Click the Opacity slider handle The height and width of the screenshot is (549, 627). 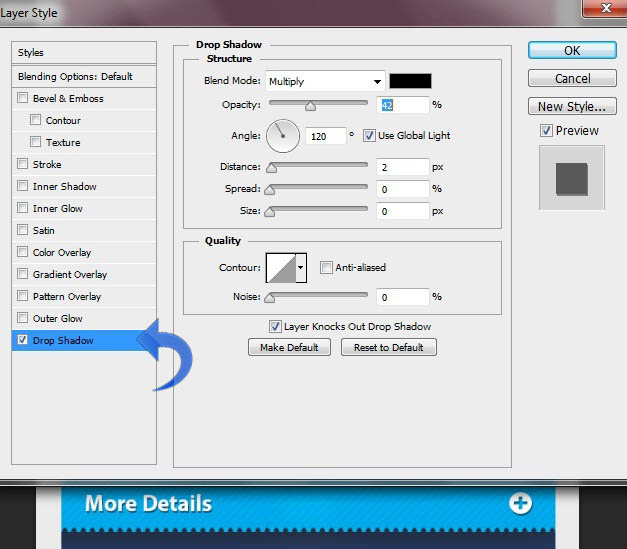[x=310, y=106]
